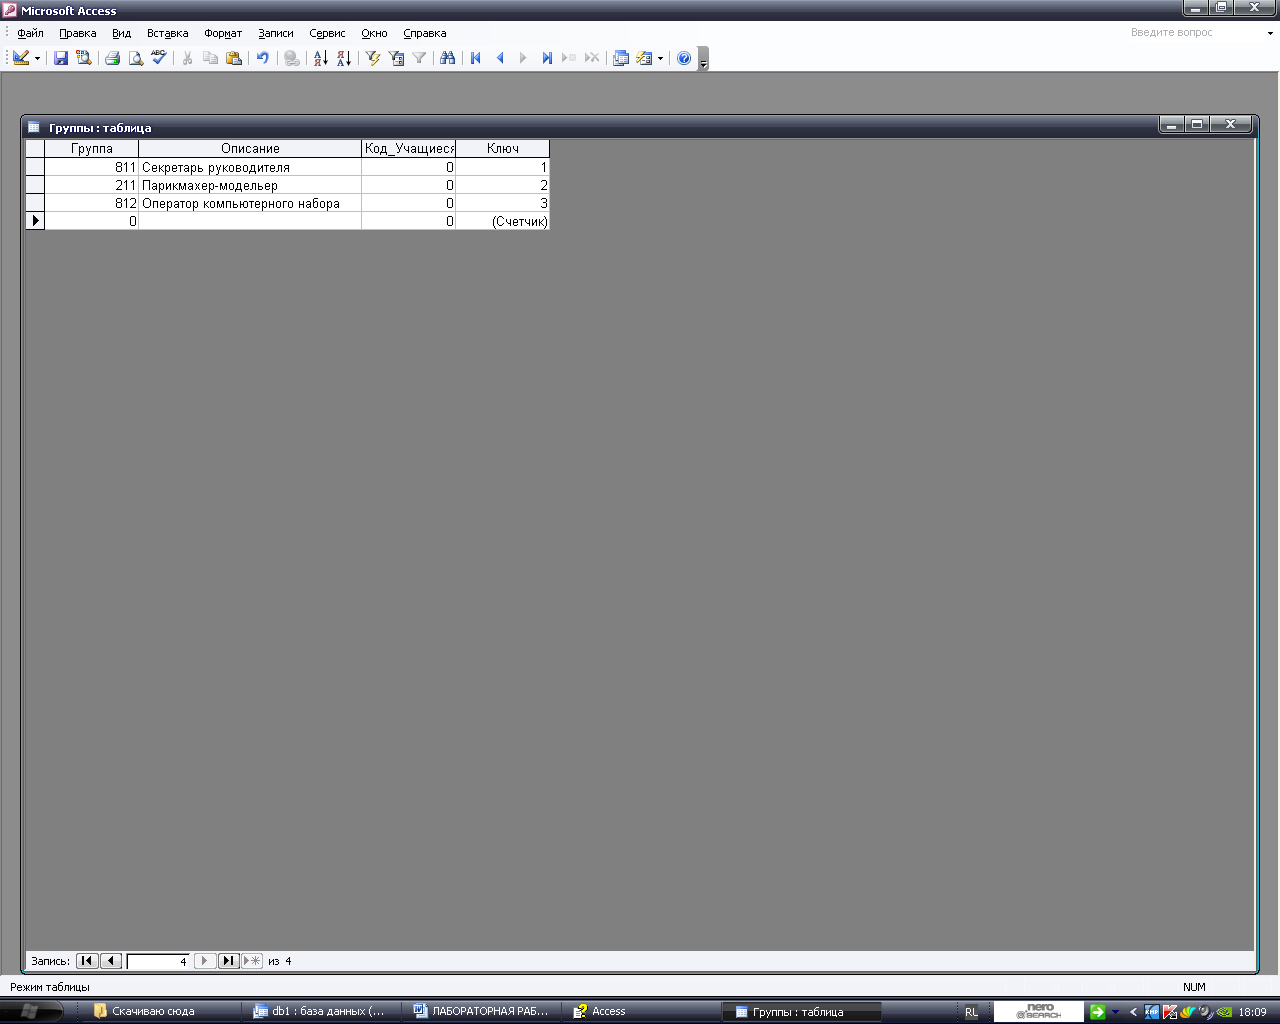Toggle the Apply Filter funnel icon
The height and width of the screenshot is (1024, 1280).
pyautogui.click(x=419, y=58)
